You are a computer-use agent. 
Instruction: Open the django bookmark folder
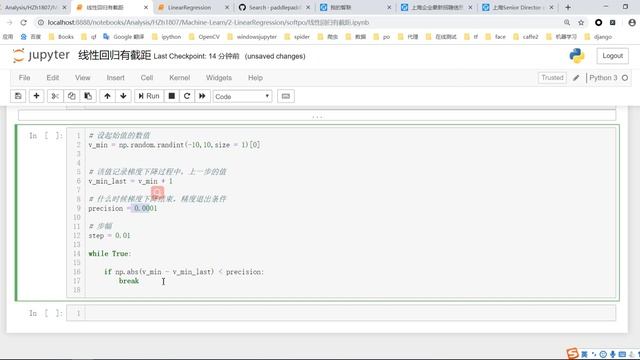[598, 37]
